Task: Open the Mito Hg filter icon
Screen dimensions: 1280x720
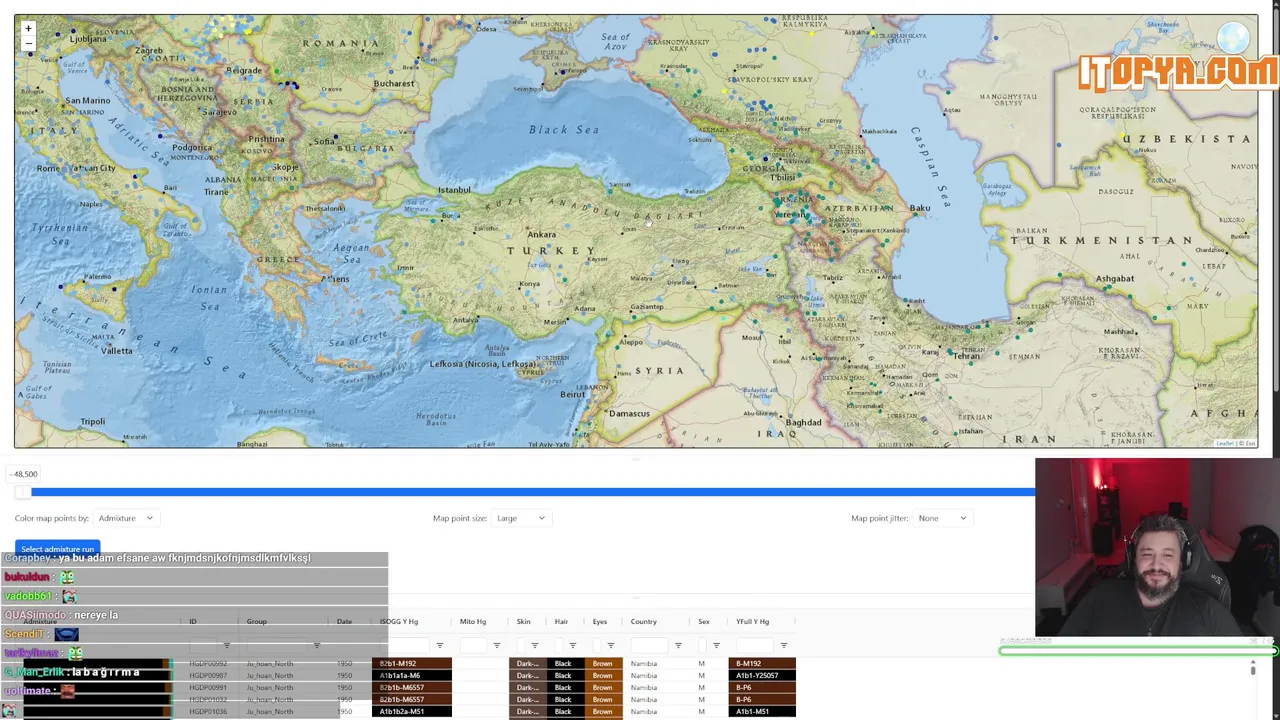Action: 496,645
